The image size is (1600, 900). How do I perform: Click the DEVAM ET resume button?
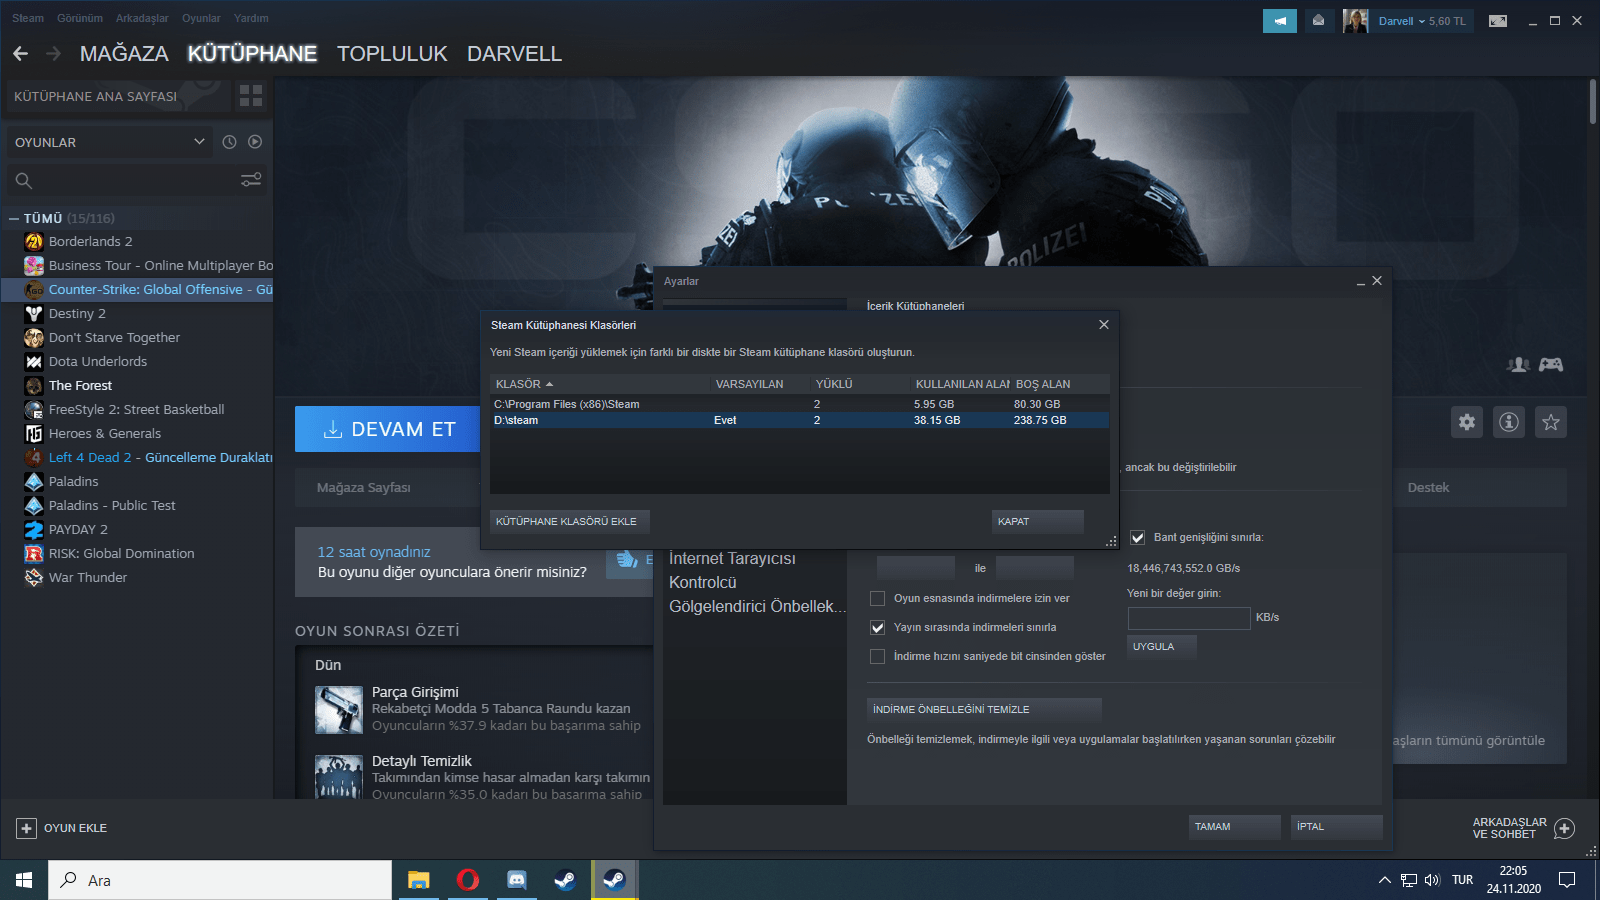(x=388, y=429)
